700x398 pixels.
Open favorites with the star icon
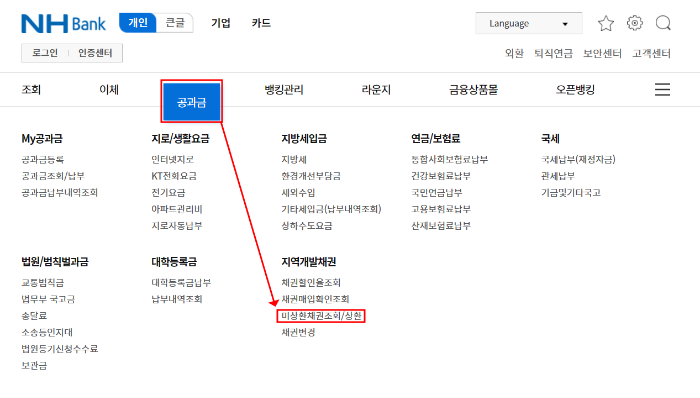pos(606,23)
